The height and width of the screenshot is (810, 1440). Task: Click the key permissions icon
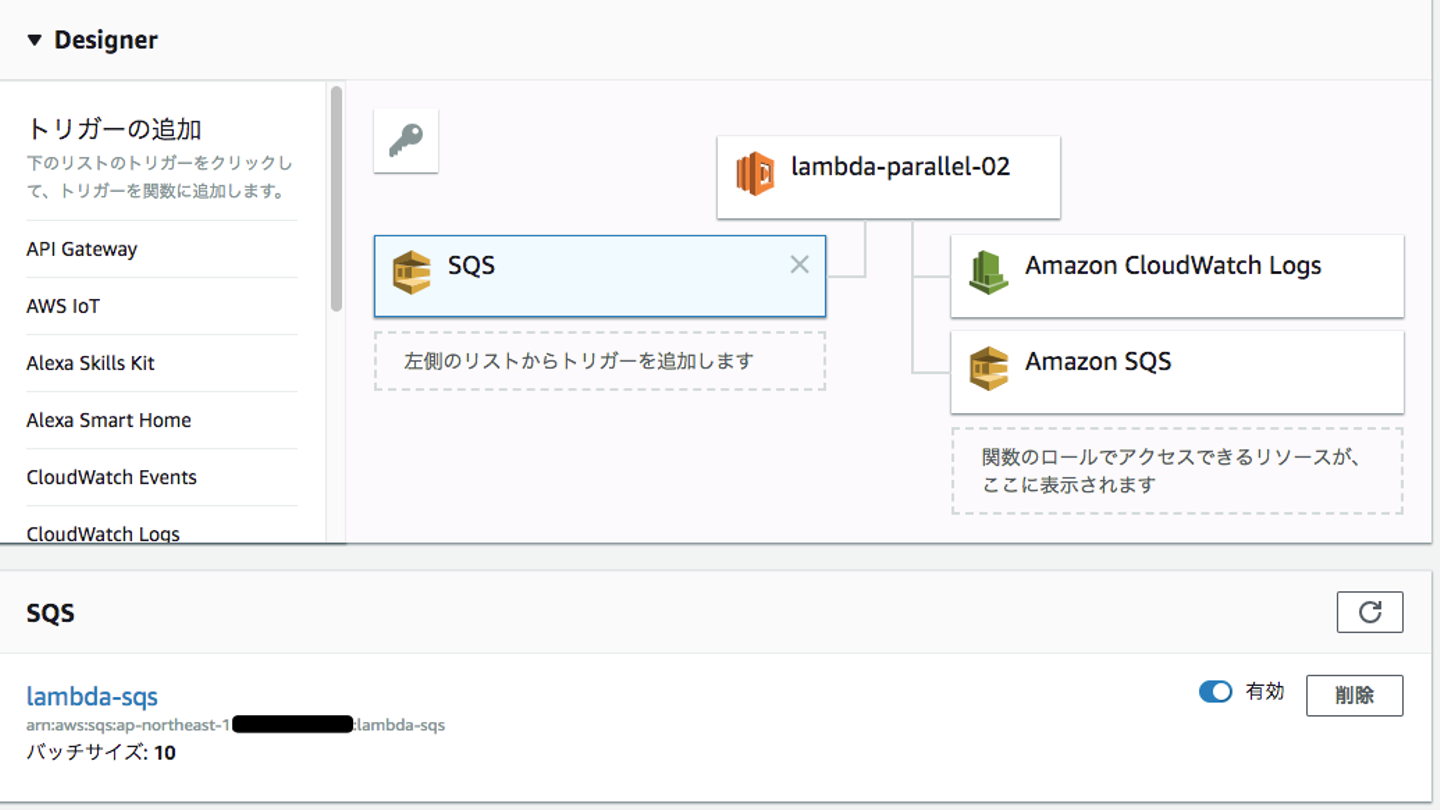click(x=406, y=140)
